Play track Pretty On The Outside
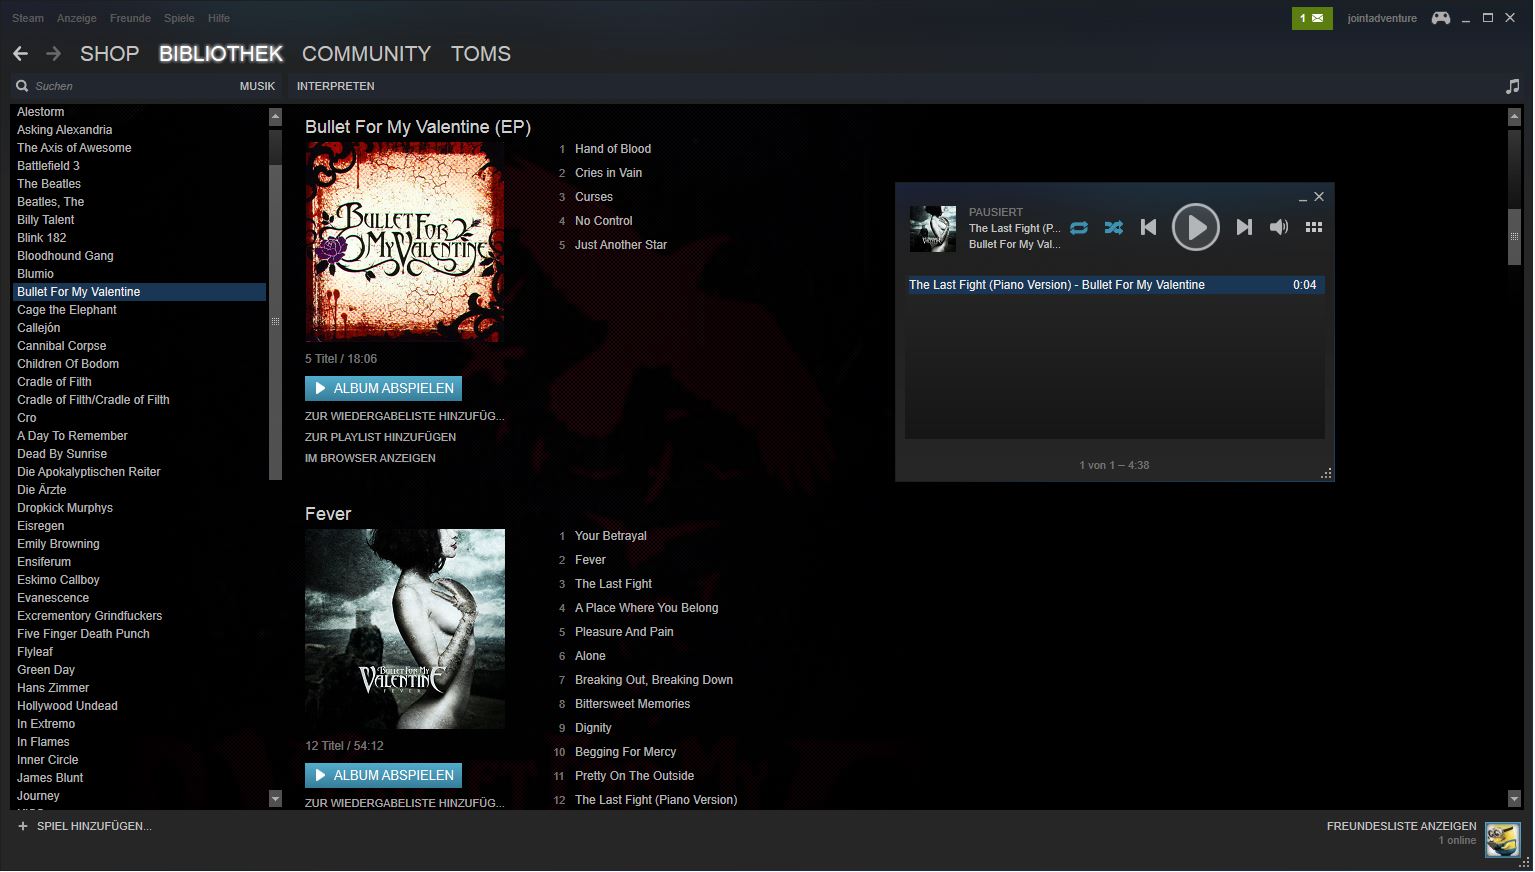 pos(634,776)
